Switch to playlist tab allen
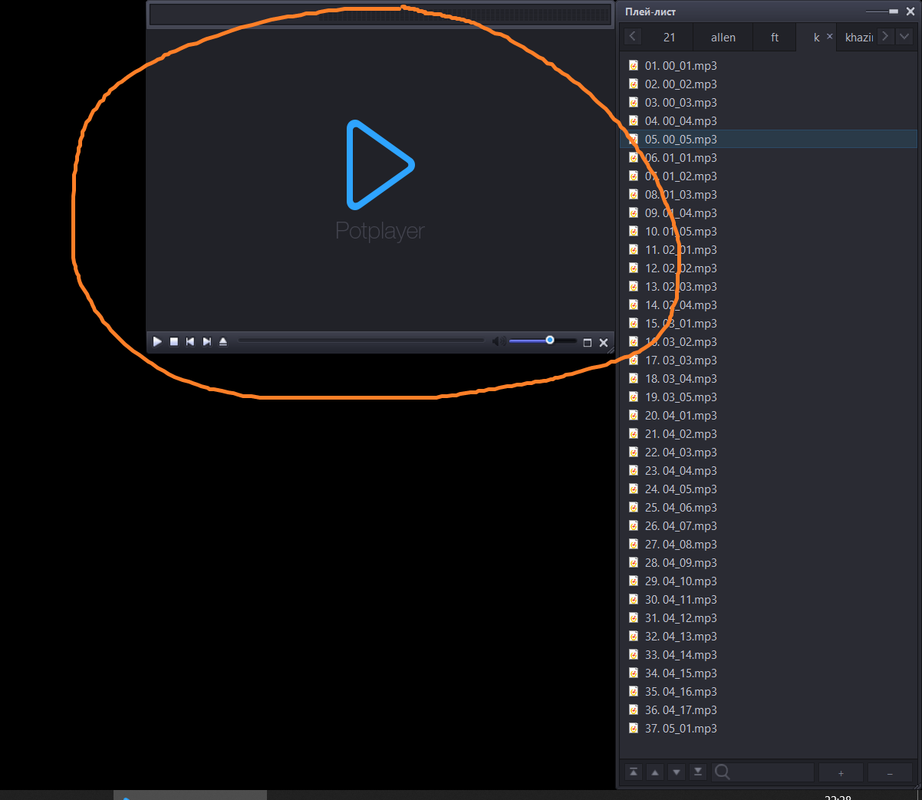The image size is (922, 800). [723, 38]
